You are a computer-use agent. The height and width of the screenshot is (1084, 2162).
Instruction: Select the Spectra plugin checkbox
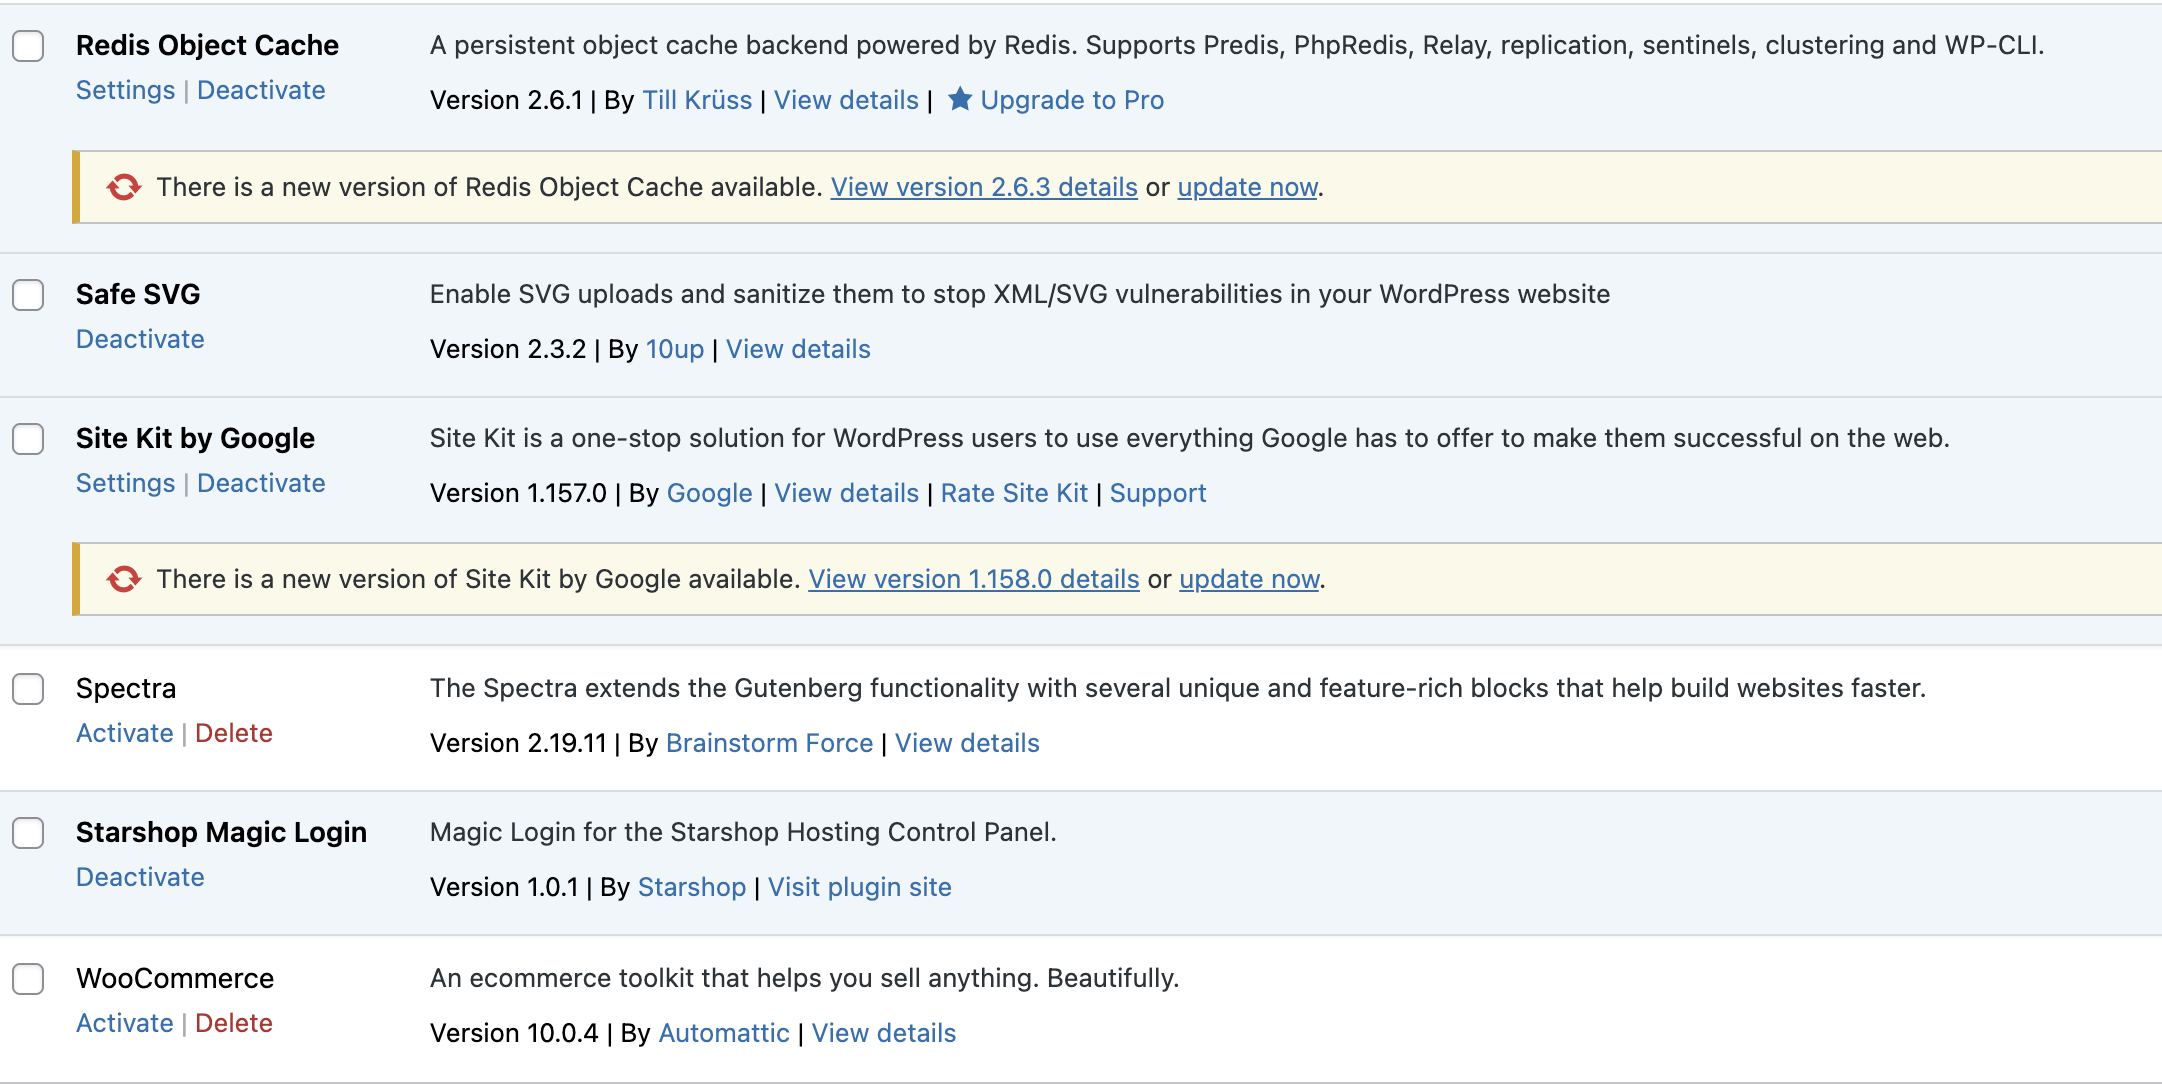click(x=28, y=689)
